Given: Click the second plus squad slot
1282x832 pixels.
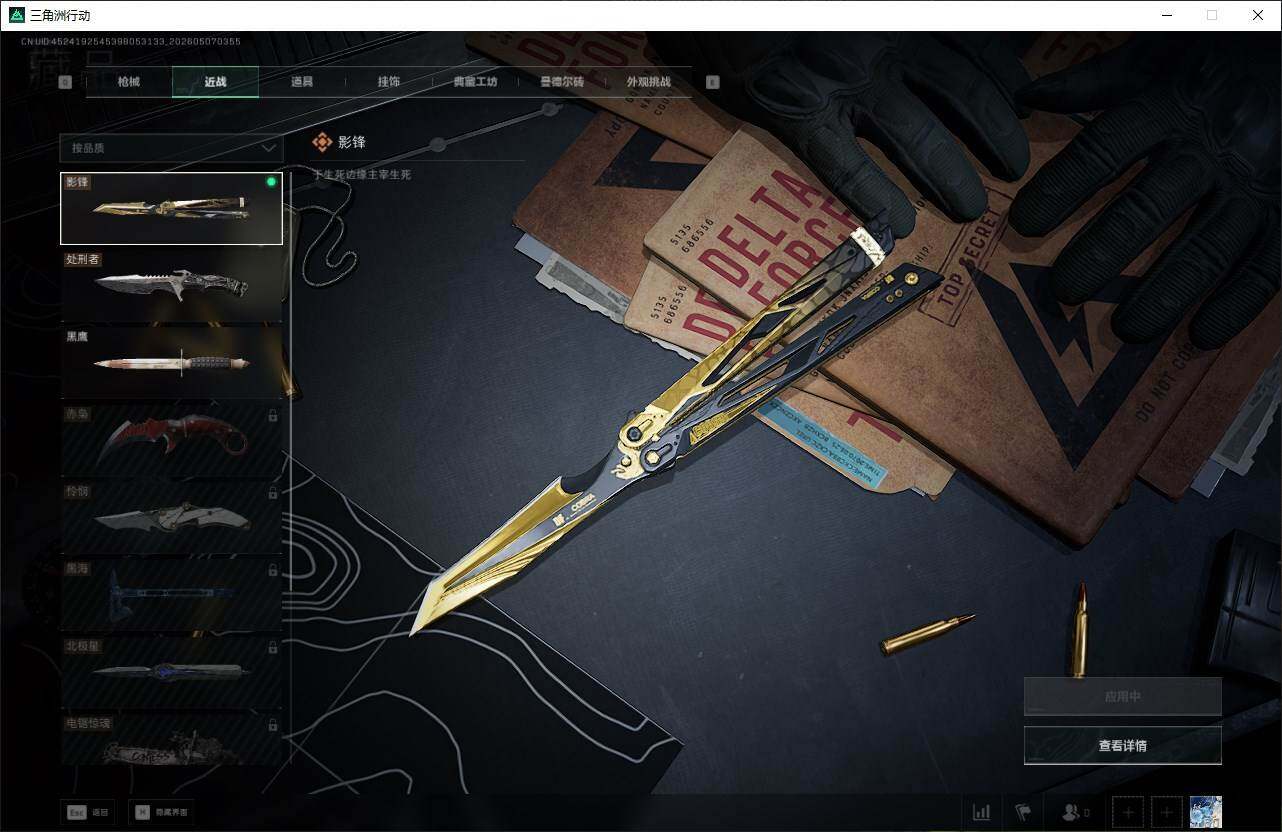Looking at the screenshot, I should (x=1167, y=812).
